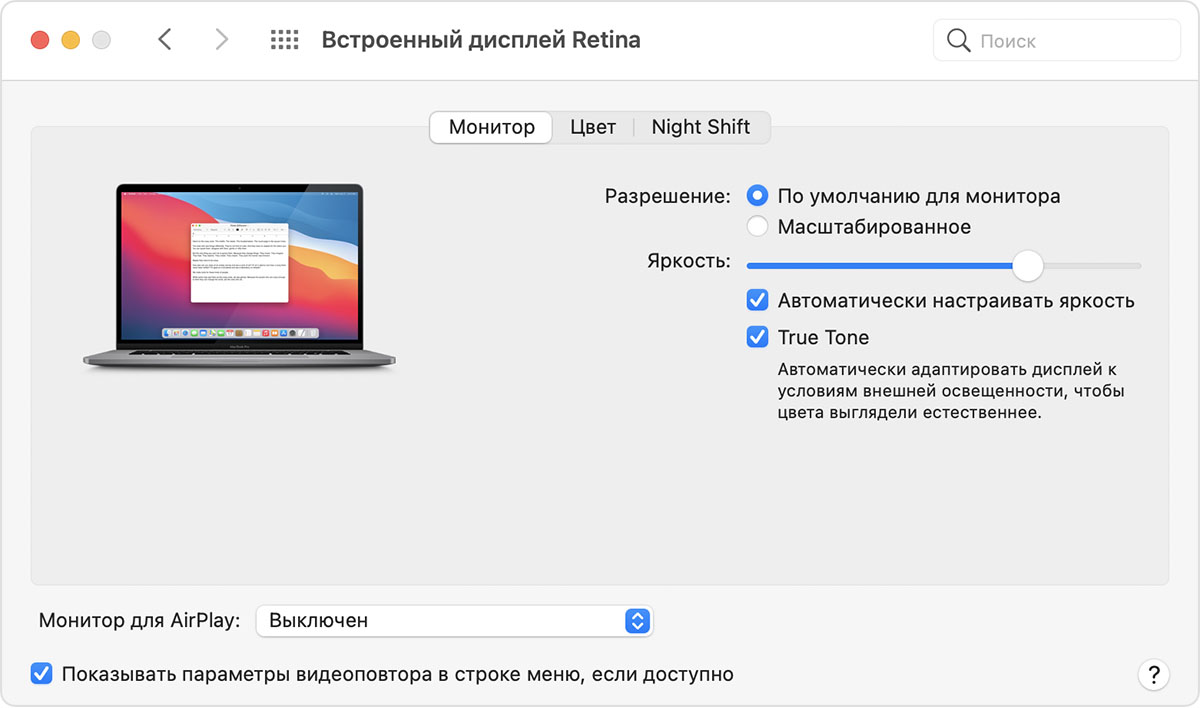1200x708 pixels.
Task: Uncheck "Показывать параметры видеоповтора в строке меню"
Action: [41, 674]
